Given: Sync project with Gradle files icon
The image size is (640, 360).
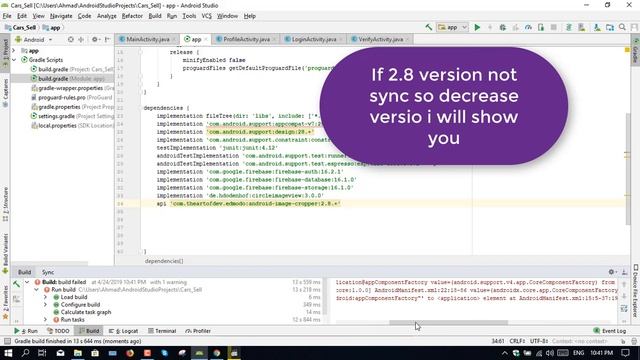Looking at the screenshot, I should (x=569, y=27).
